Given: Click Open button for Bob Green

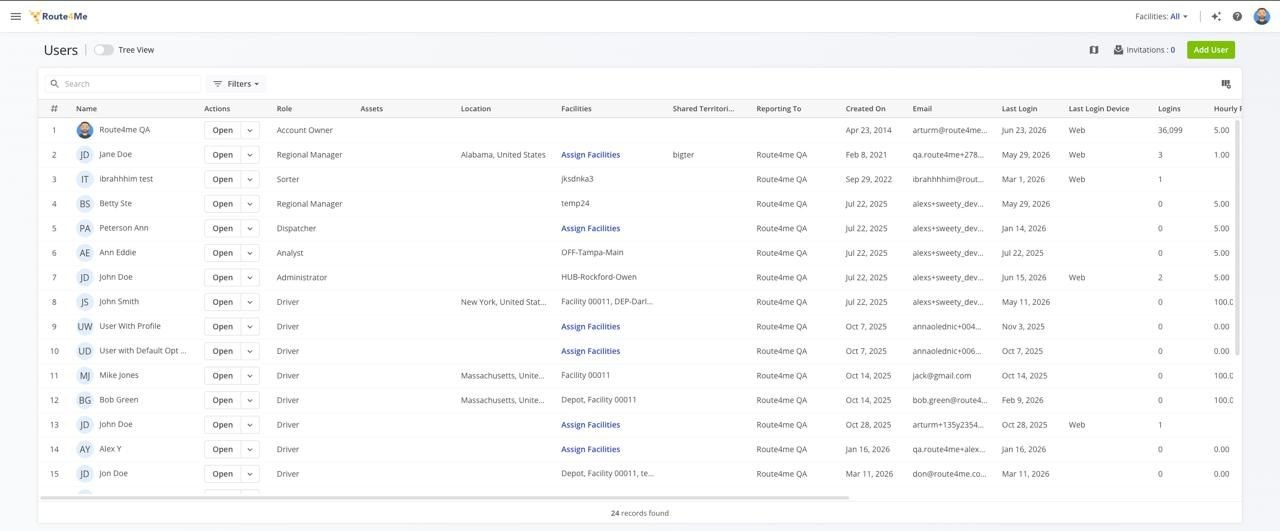Looking at the screenshot, I should click(222, 400).
